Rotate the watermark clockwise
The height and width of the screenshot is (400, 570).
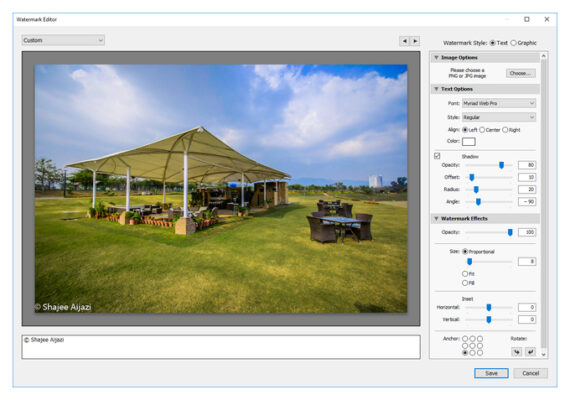point(530,352)
